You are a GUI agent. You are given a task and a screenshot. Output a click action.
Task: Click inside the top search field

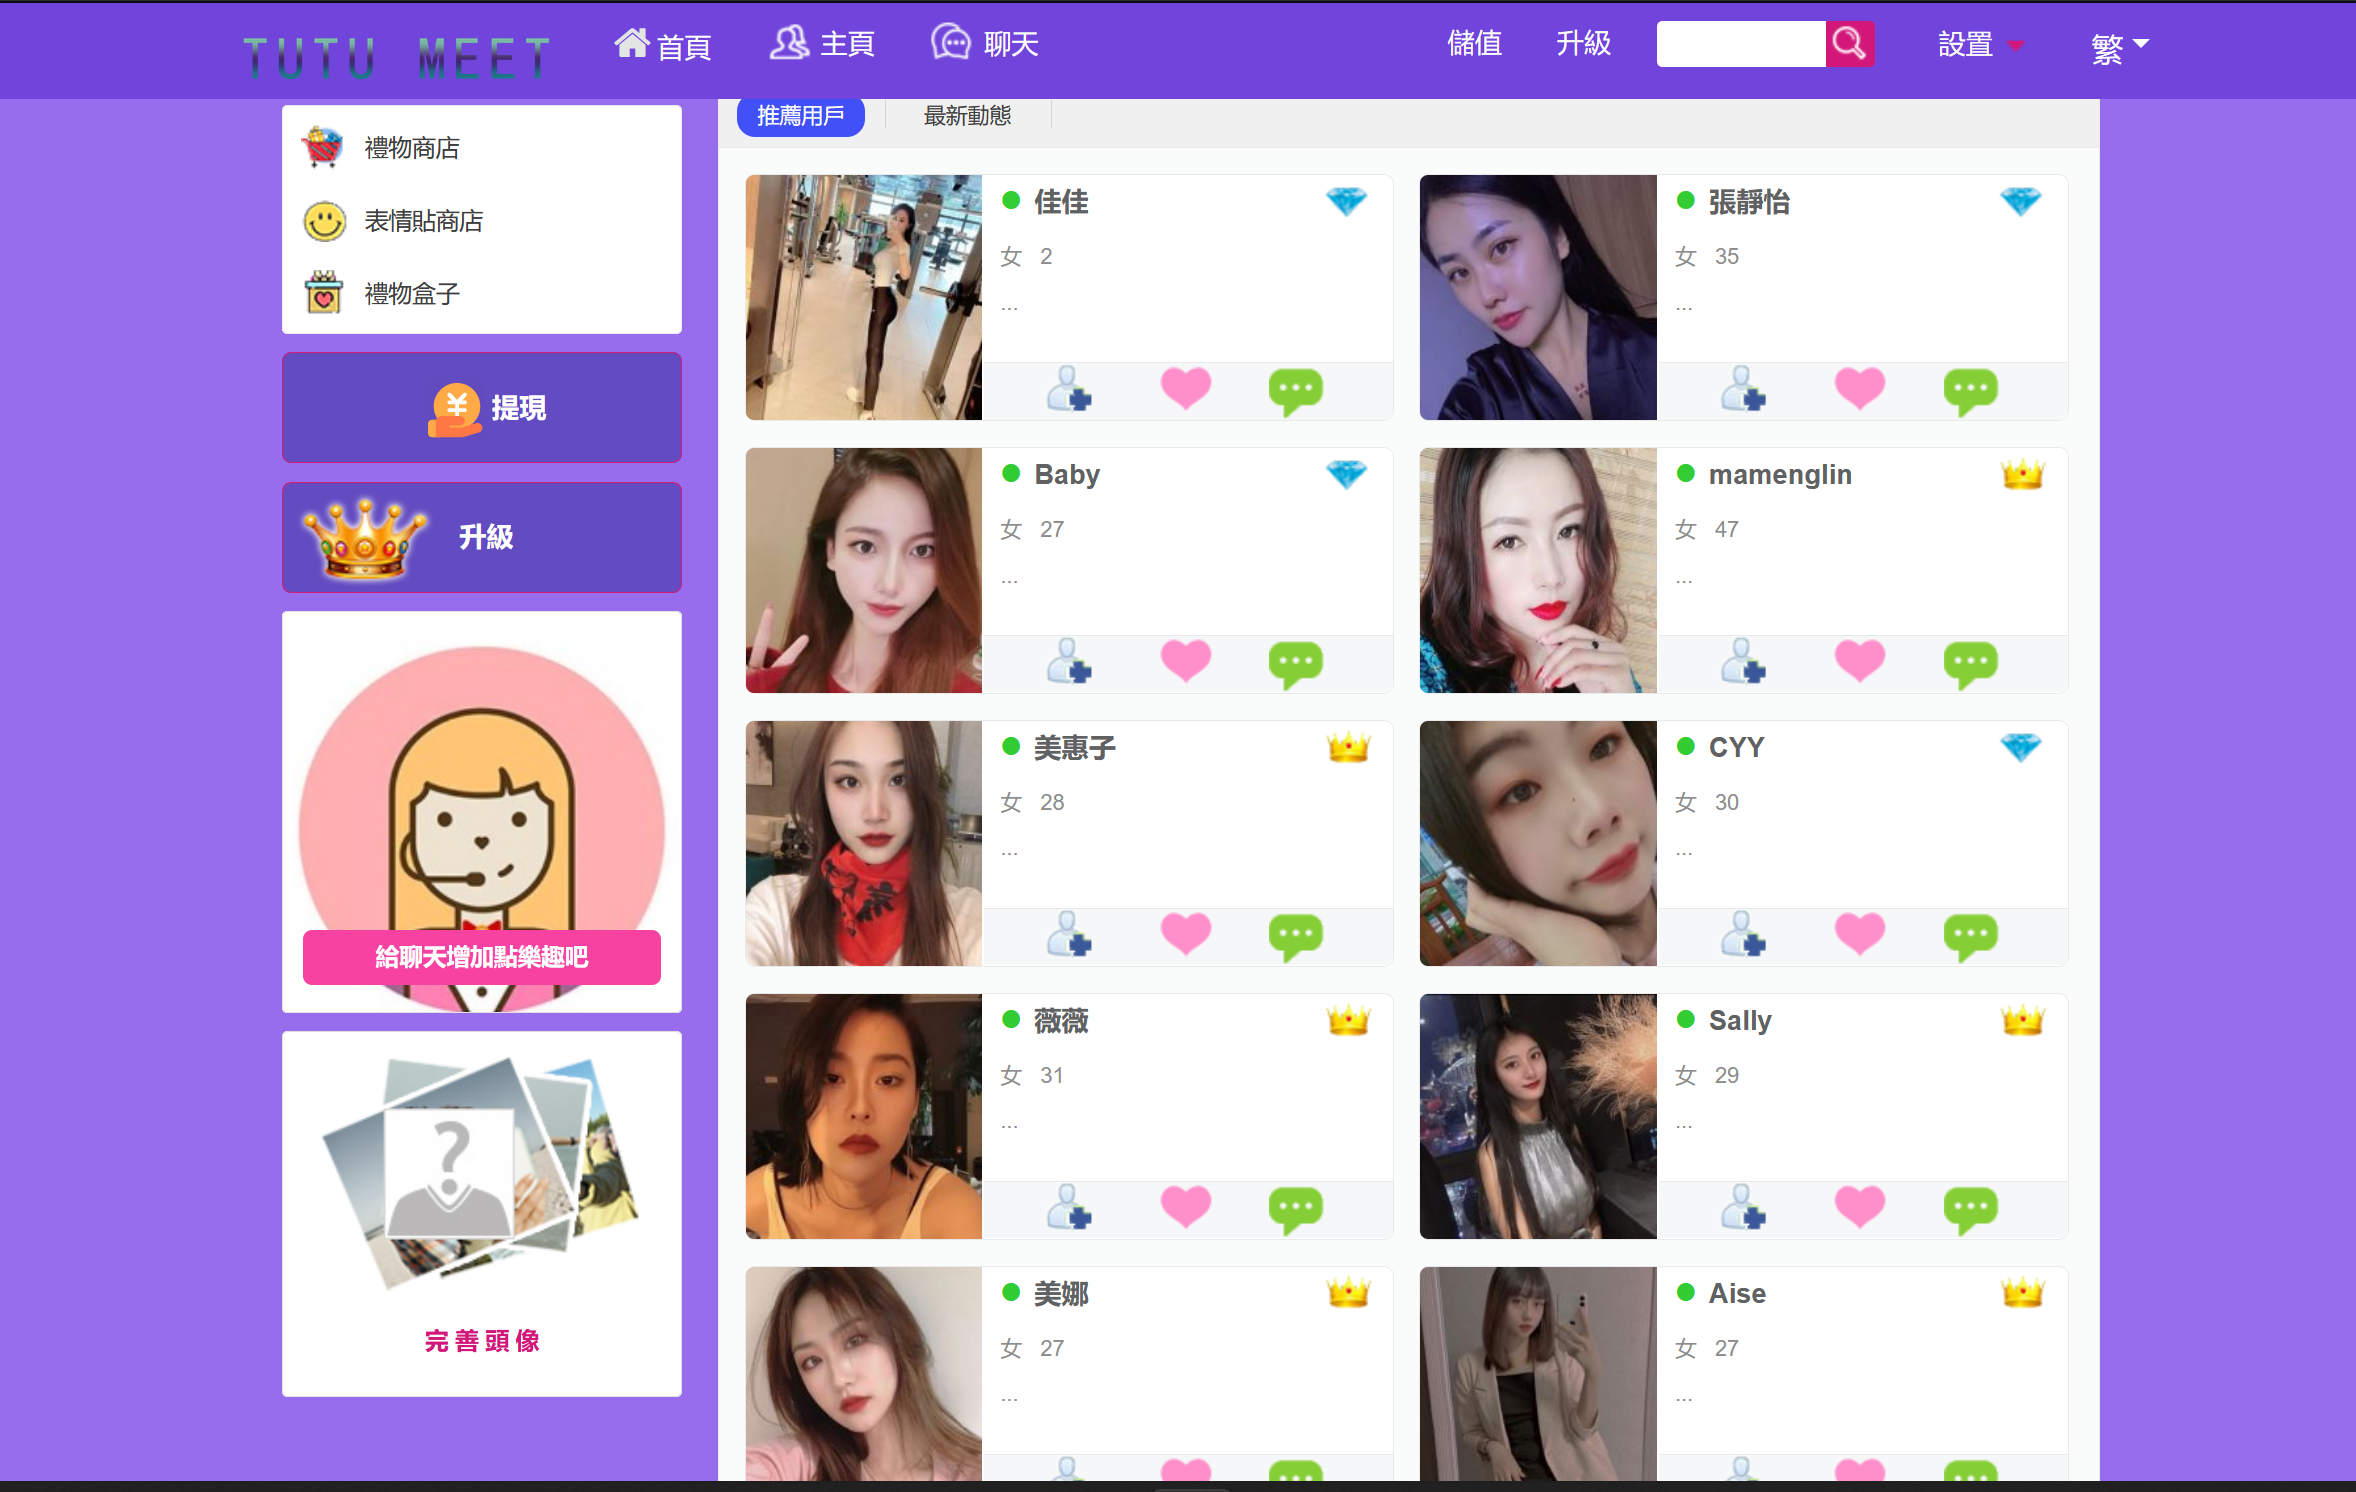(x=1740, y=44)
